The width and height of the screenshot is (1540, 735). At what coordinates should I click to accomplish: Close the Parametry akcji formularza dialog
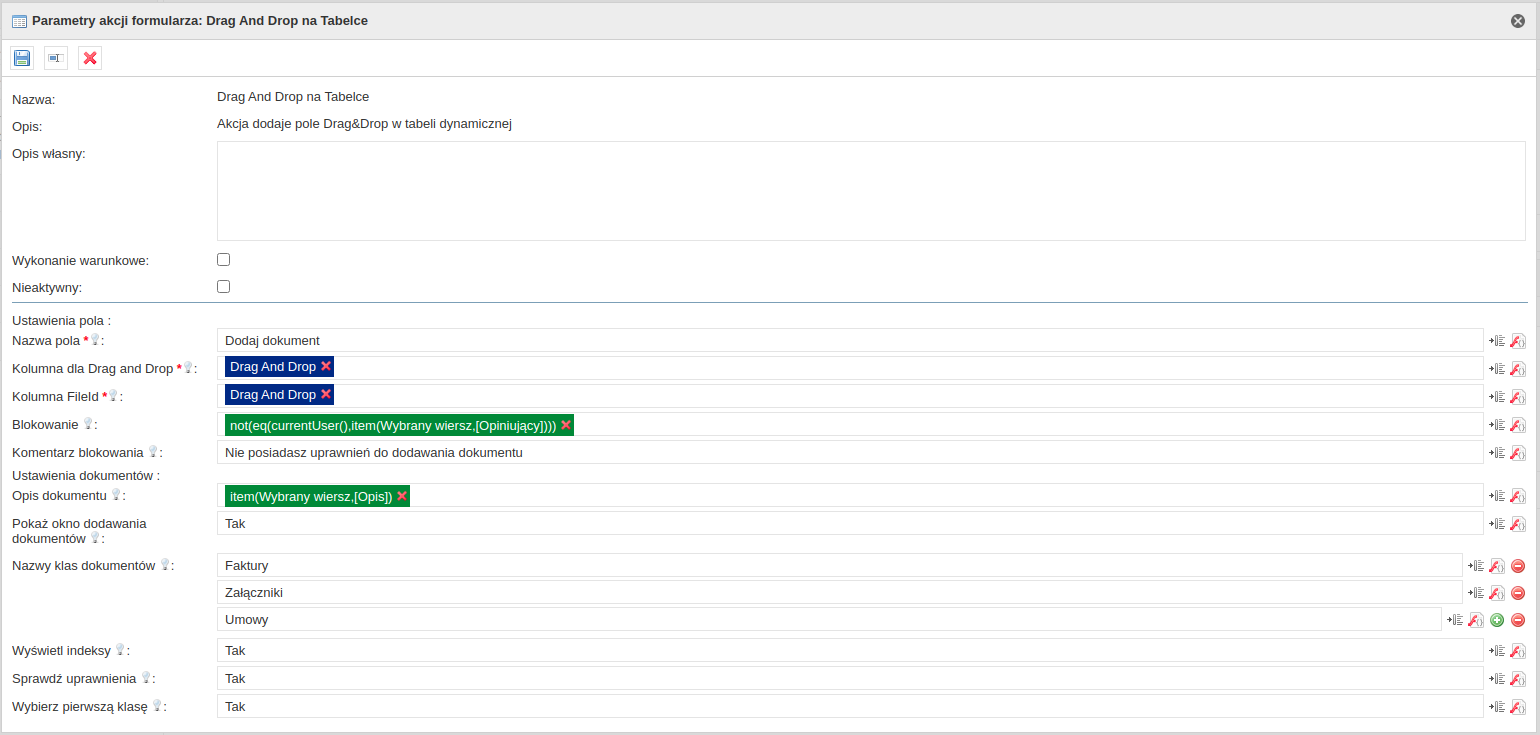pos(1518,20)
